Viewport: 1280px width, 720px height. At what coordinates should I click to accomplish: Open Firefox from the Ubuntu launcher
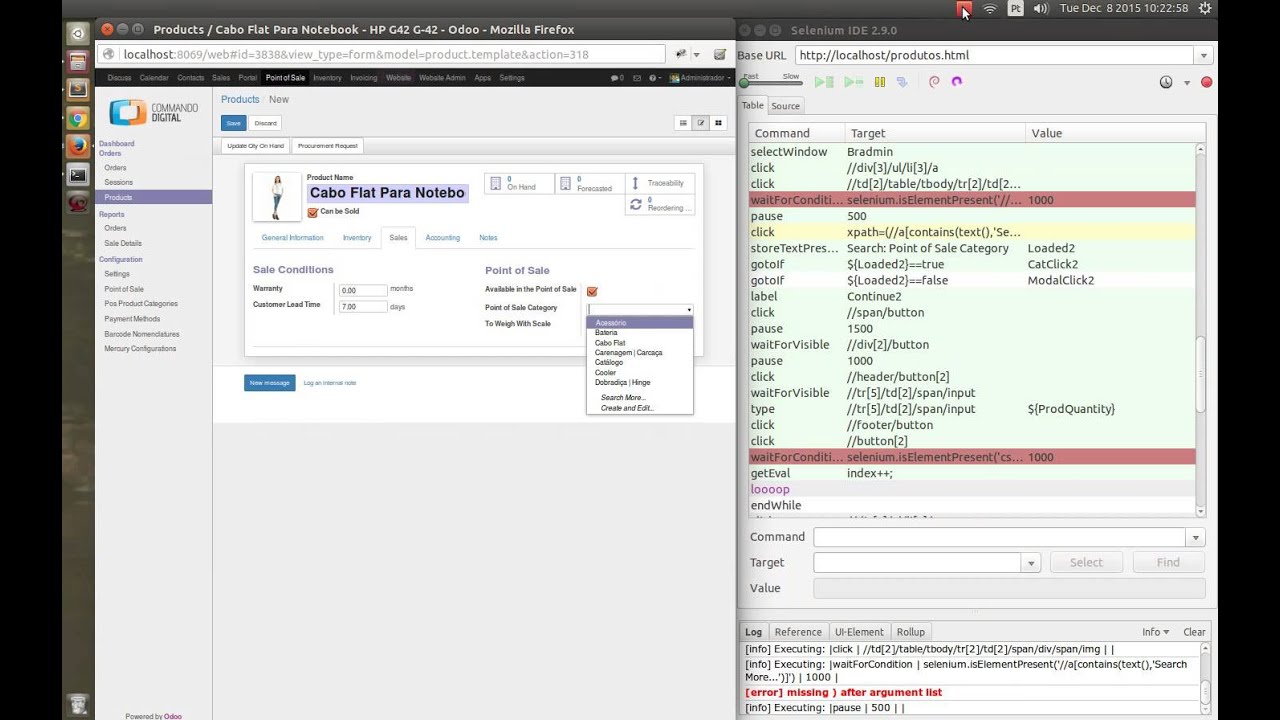[78, 146]
